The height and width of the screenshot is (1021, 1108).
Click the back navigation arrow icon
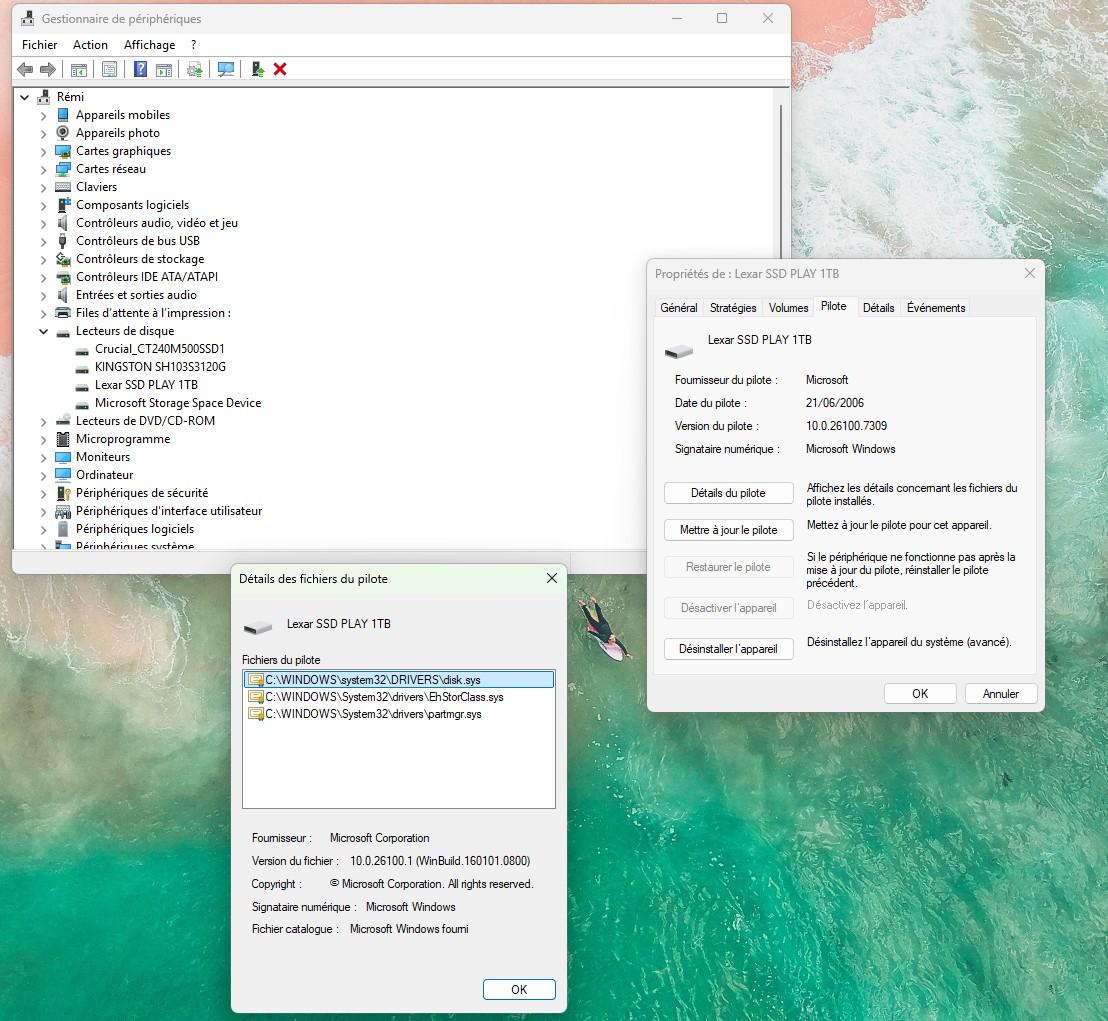click(24, 69)
